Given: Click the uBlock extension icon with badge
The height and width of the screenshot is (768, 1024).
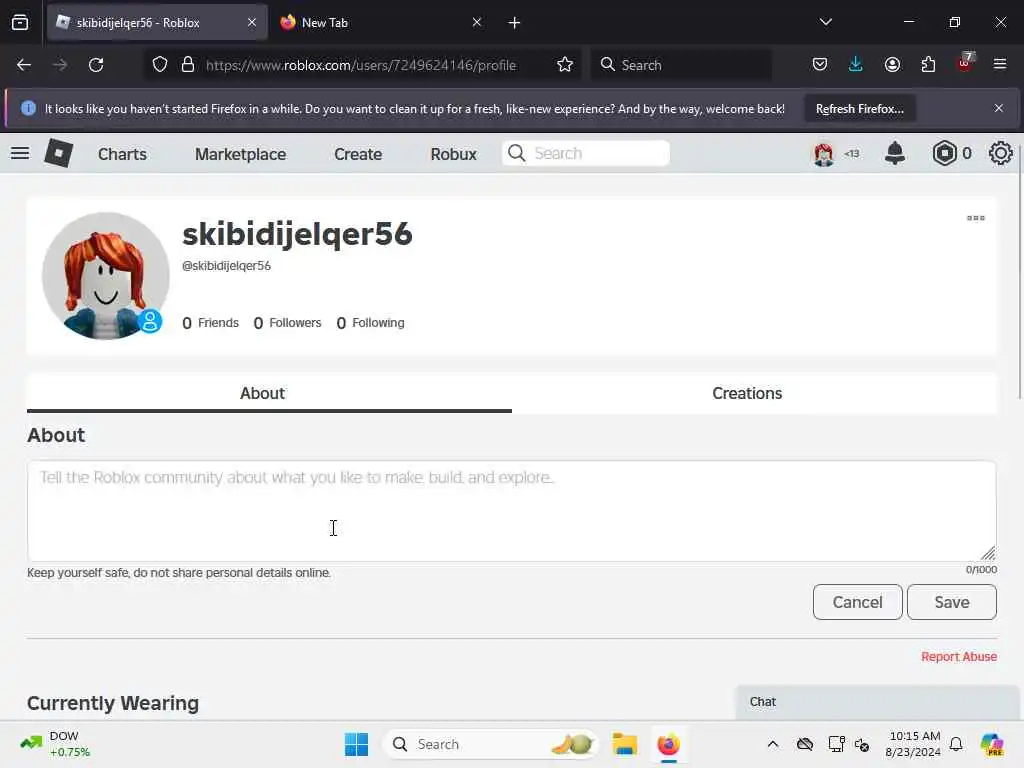Looking at the screenshot, I should point(965,63).
